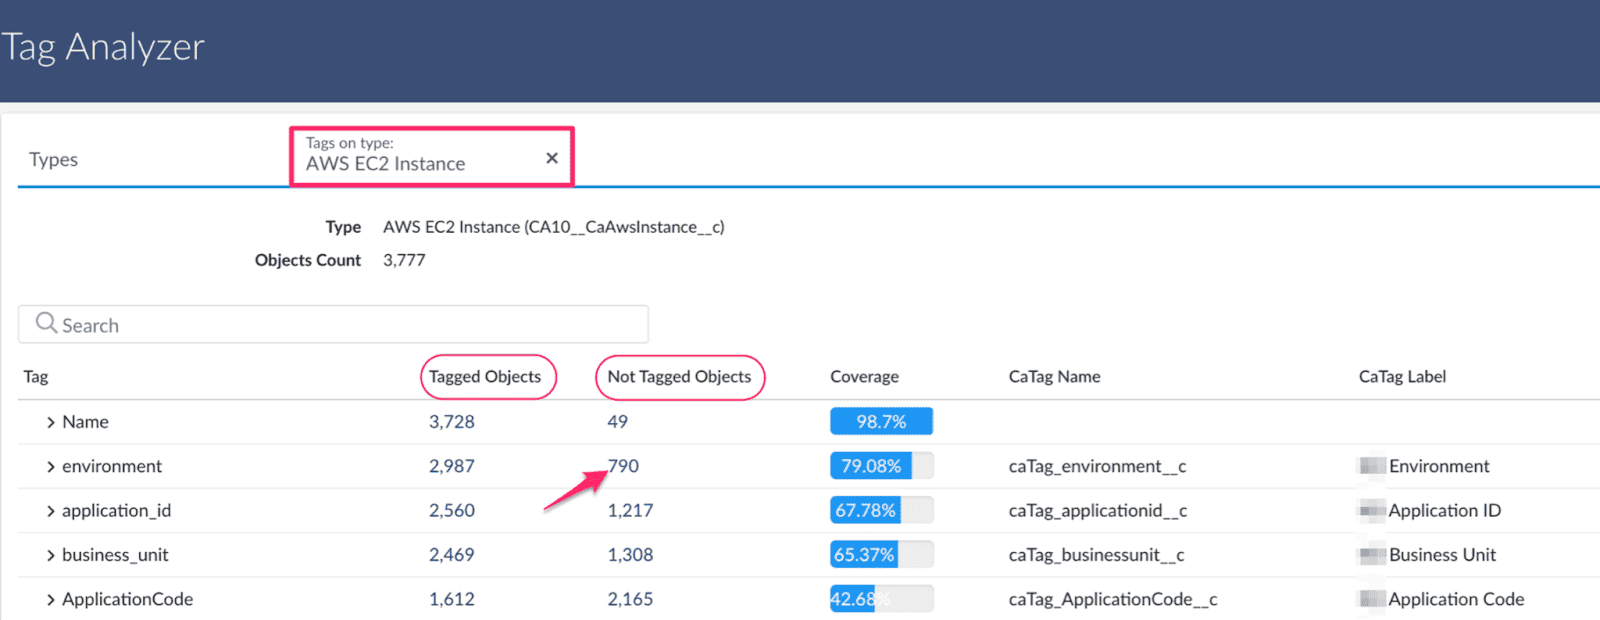Click the 79.08% coverage bar
Image resolution: width=1600 pixels, height=620 pixels.
(x=881, y=466)
